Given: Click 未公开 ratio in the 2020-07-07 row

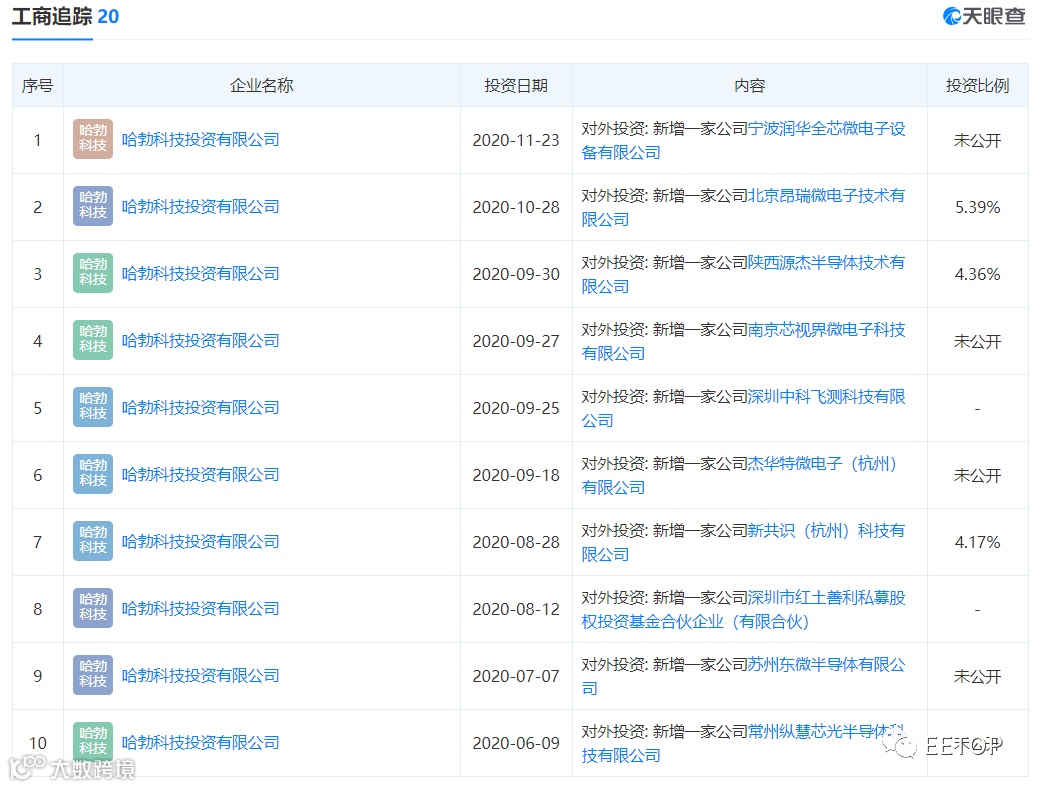Looking at the screenshot, I should point(977,676).
